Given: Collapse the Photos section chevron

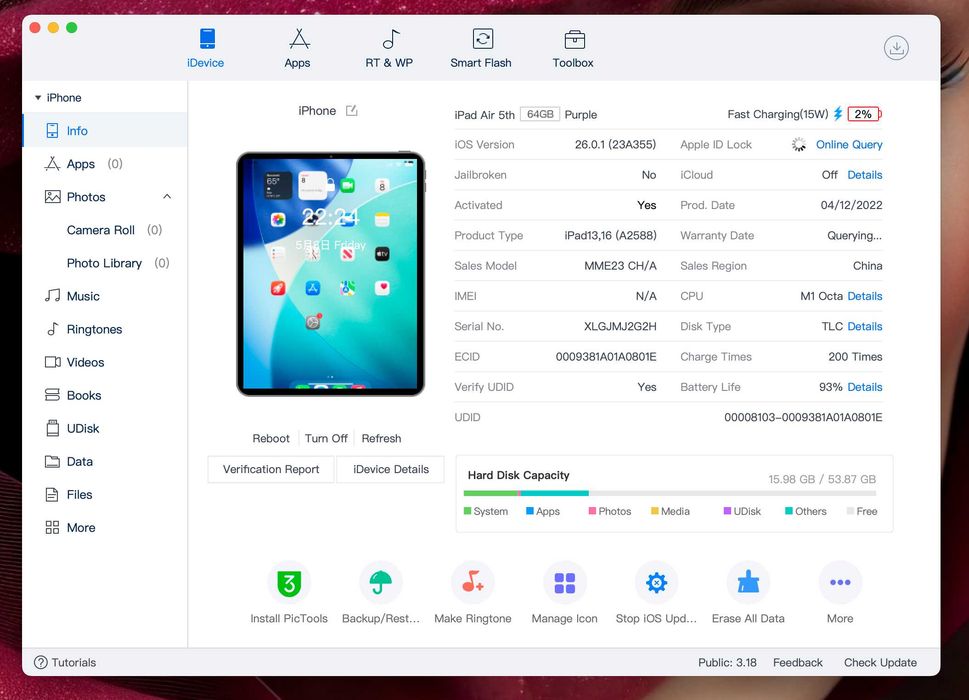Looking at the screenshot, I should point(167,196).
